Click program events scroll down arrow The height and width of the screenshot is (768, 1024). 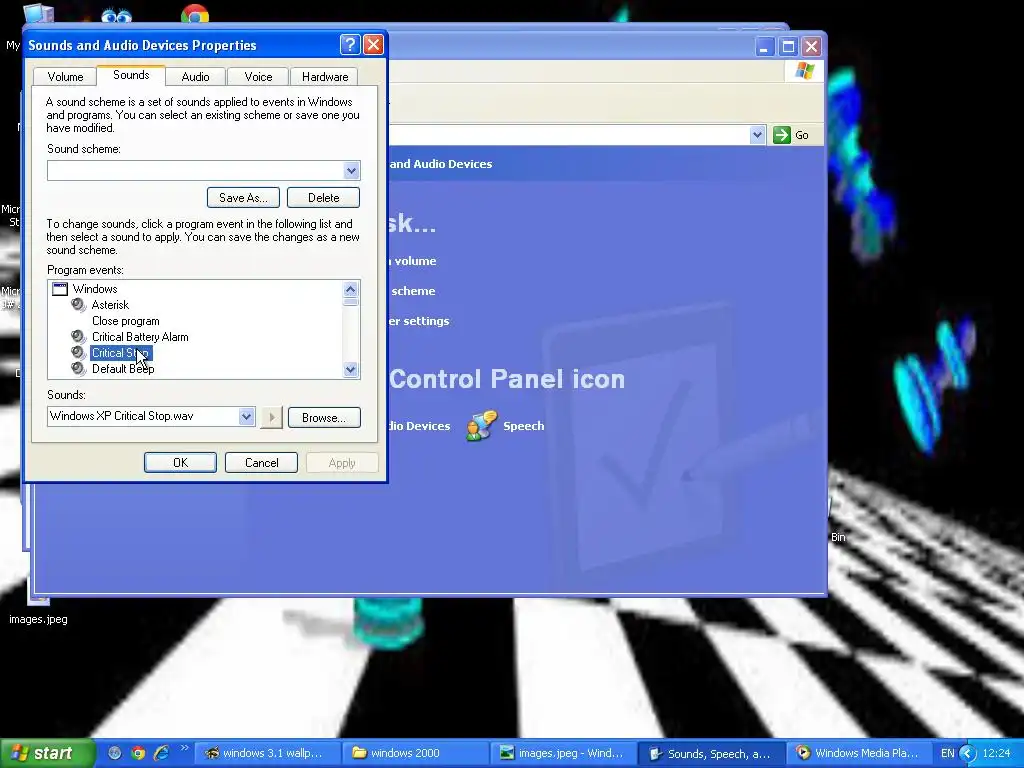click(x=351, y=370)
